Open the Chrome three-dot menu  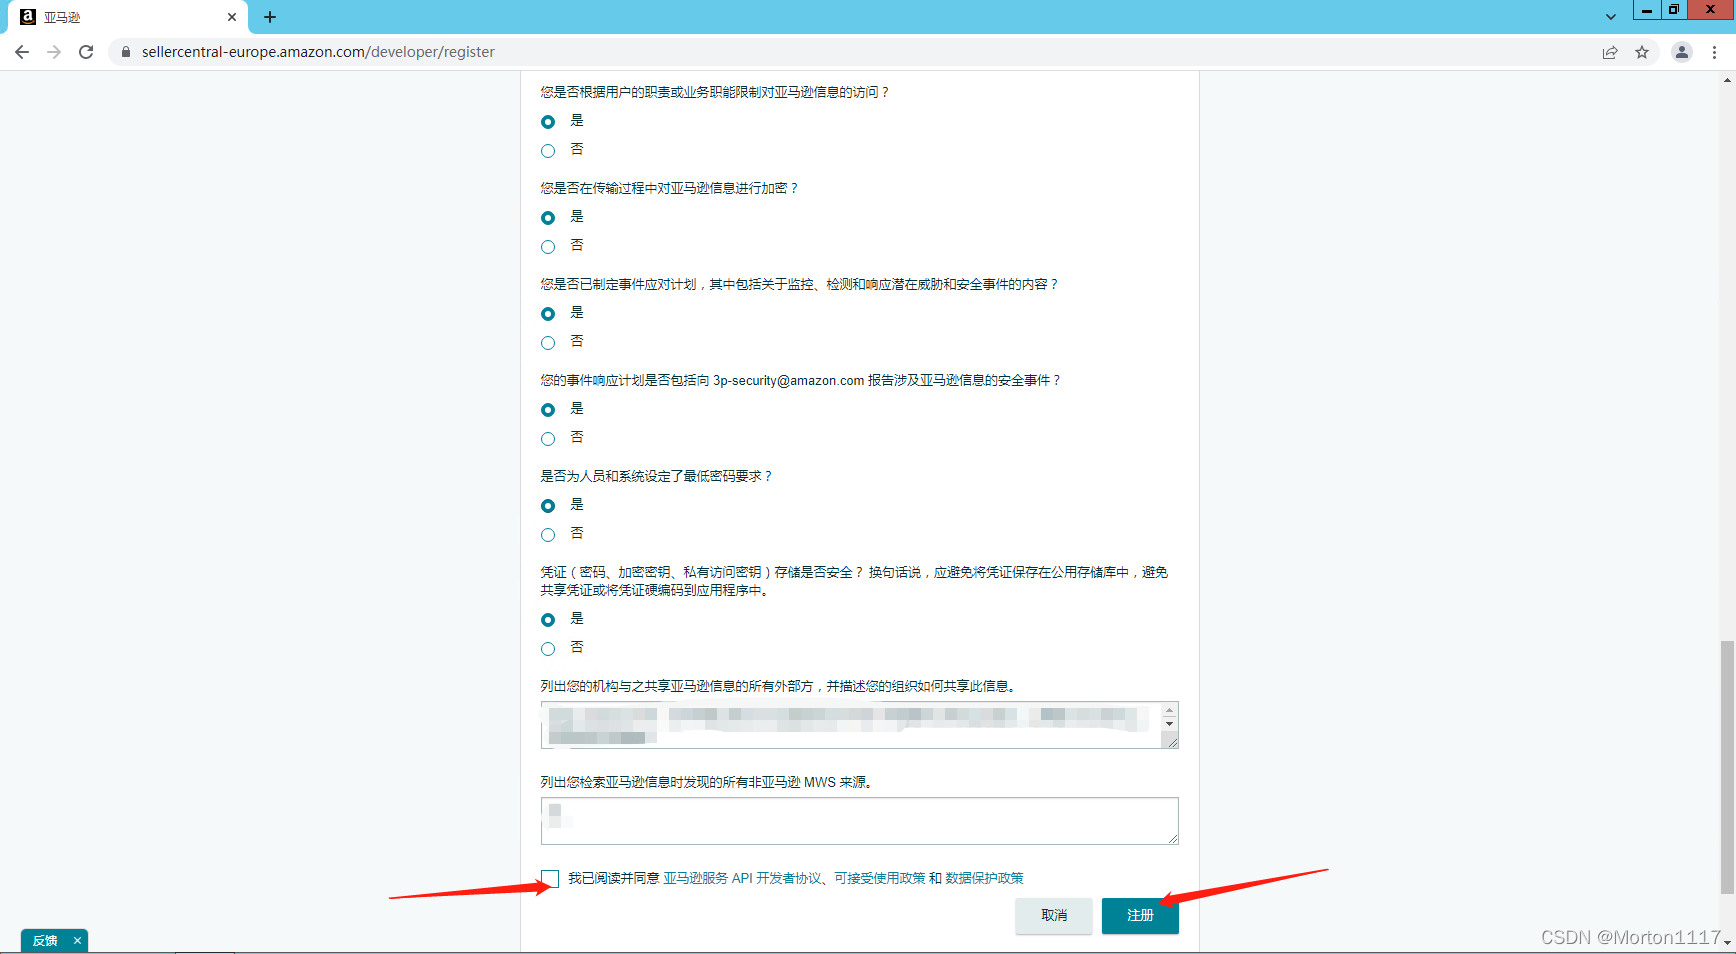[x=1714, y=52]
